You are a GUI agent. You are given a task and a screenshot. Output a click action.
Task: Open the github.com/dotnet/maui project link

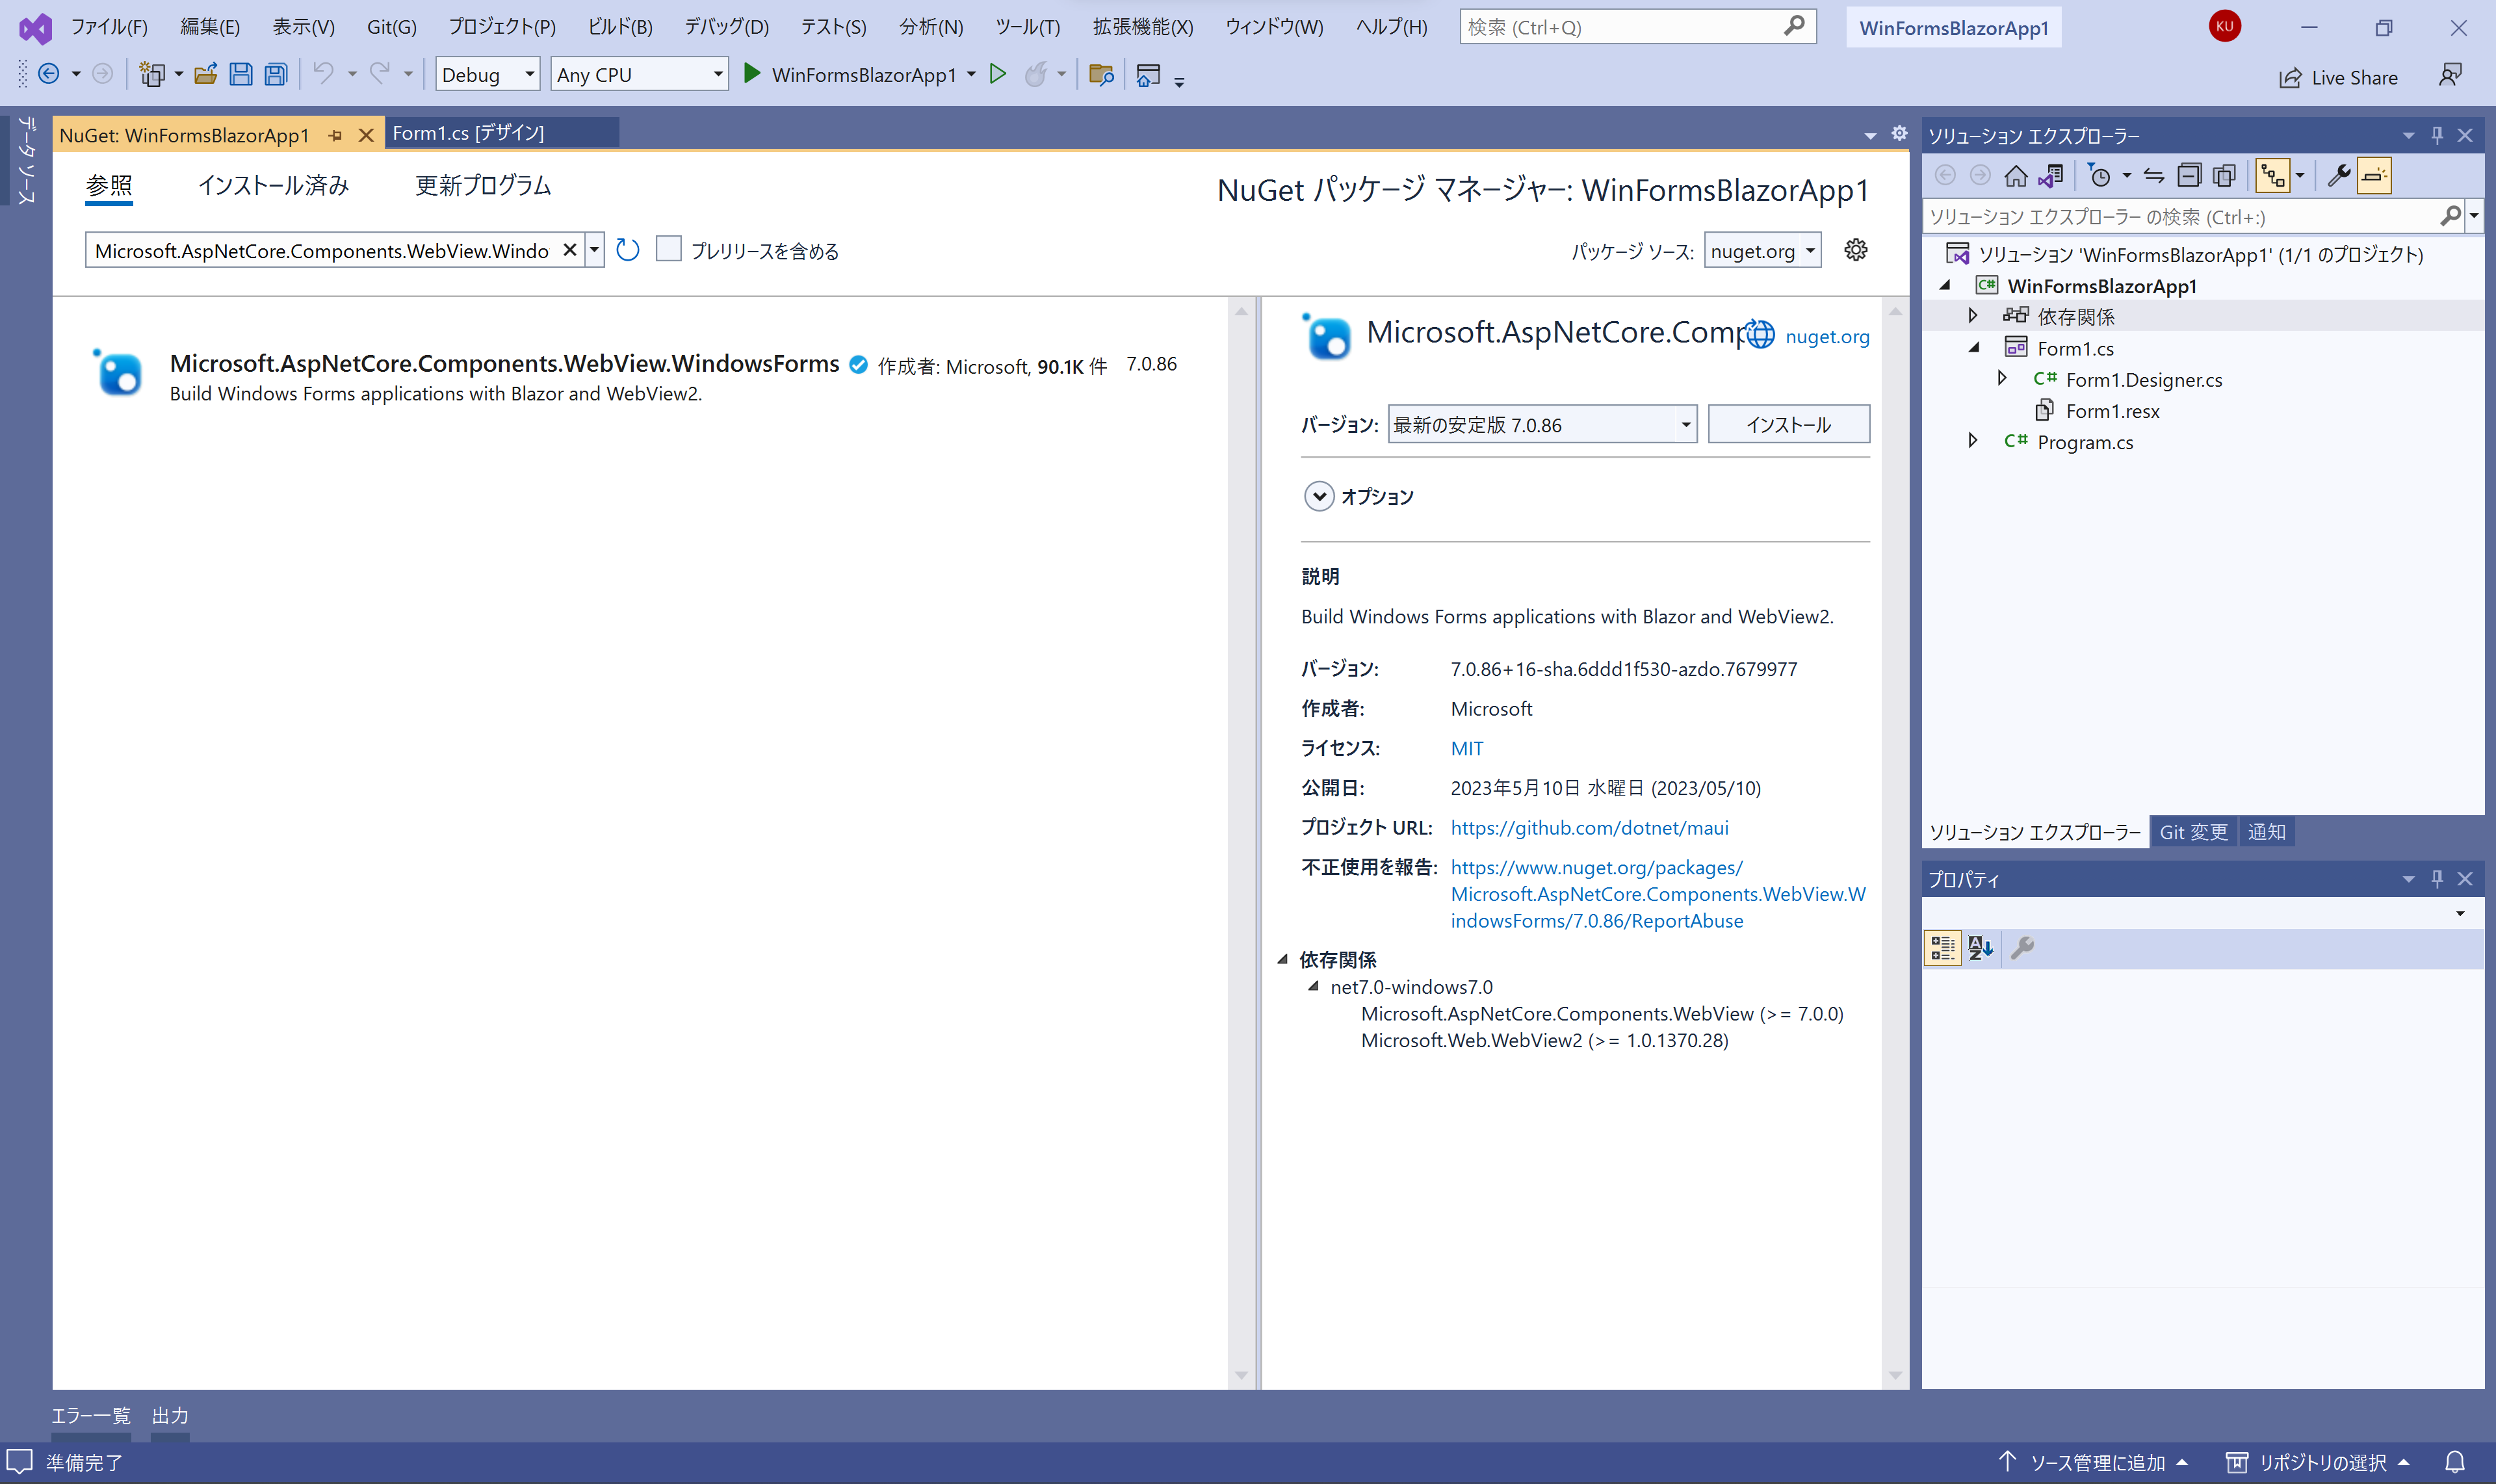[x=1589, y=828]
